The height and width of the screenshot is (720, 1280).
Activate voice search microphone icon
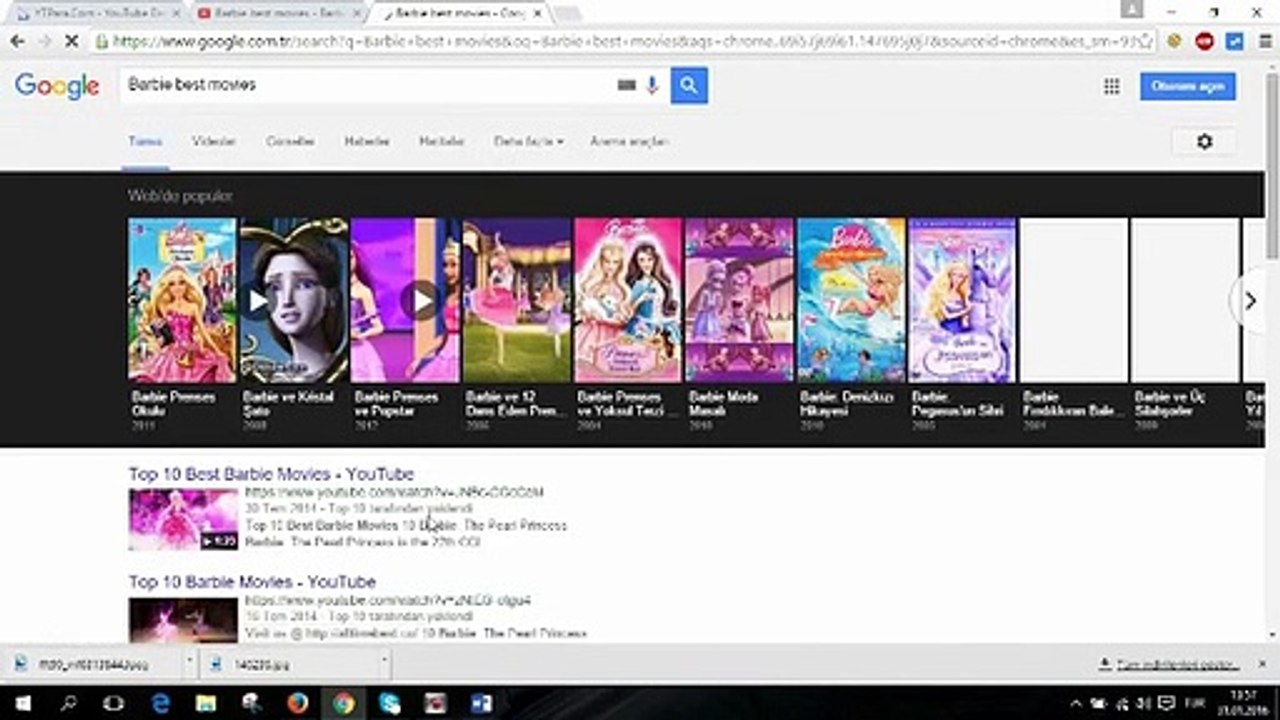click(652, 86)
